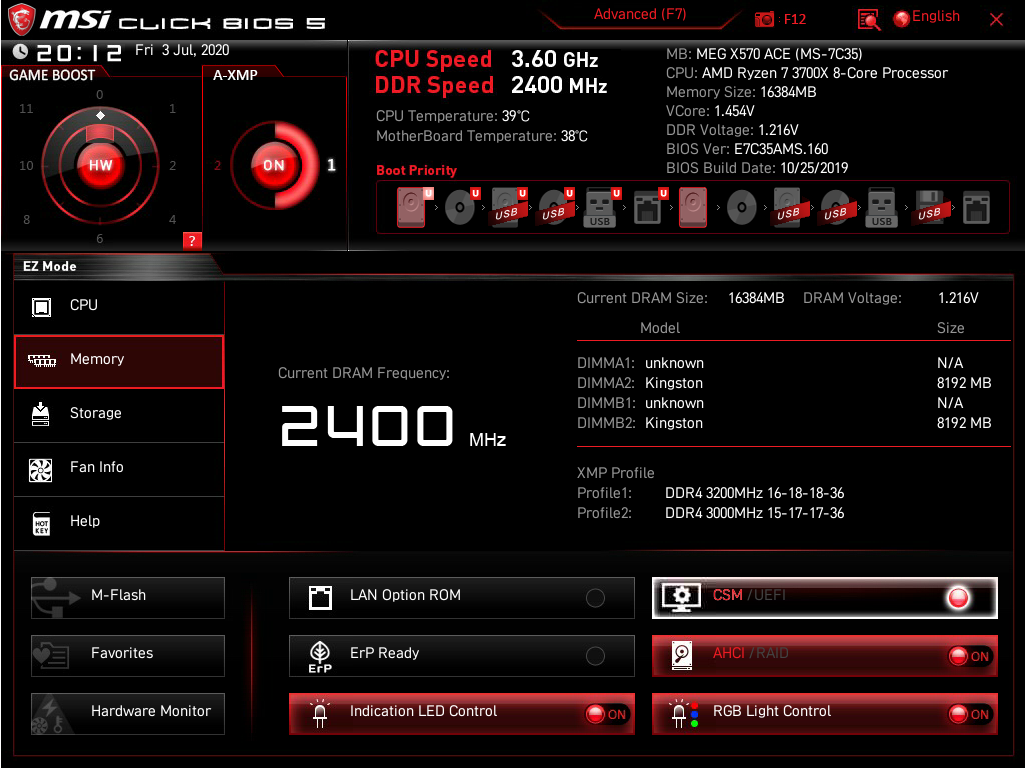
Task: Choose the USB floppy boot device icon
Action: [930, 207]
